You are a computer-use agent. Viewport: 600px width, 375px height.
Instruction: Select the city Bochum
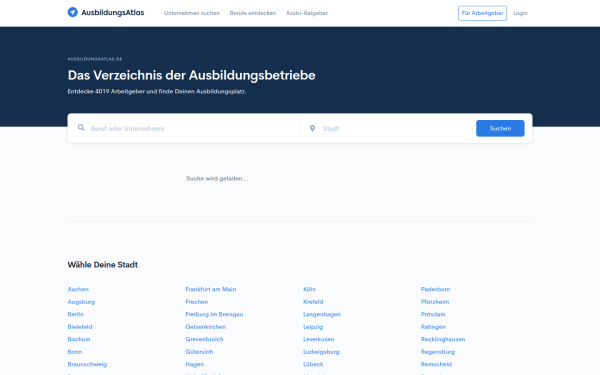click(x=79, y=339)
